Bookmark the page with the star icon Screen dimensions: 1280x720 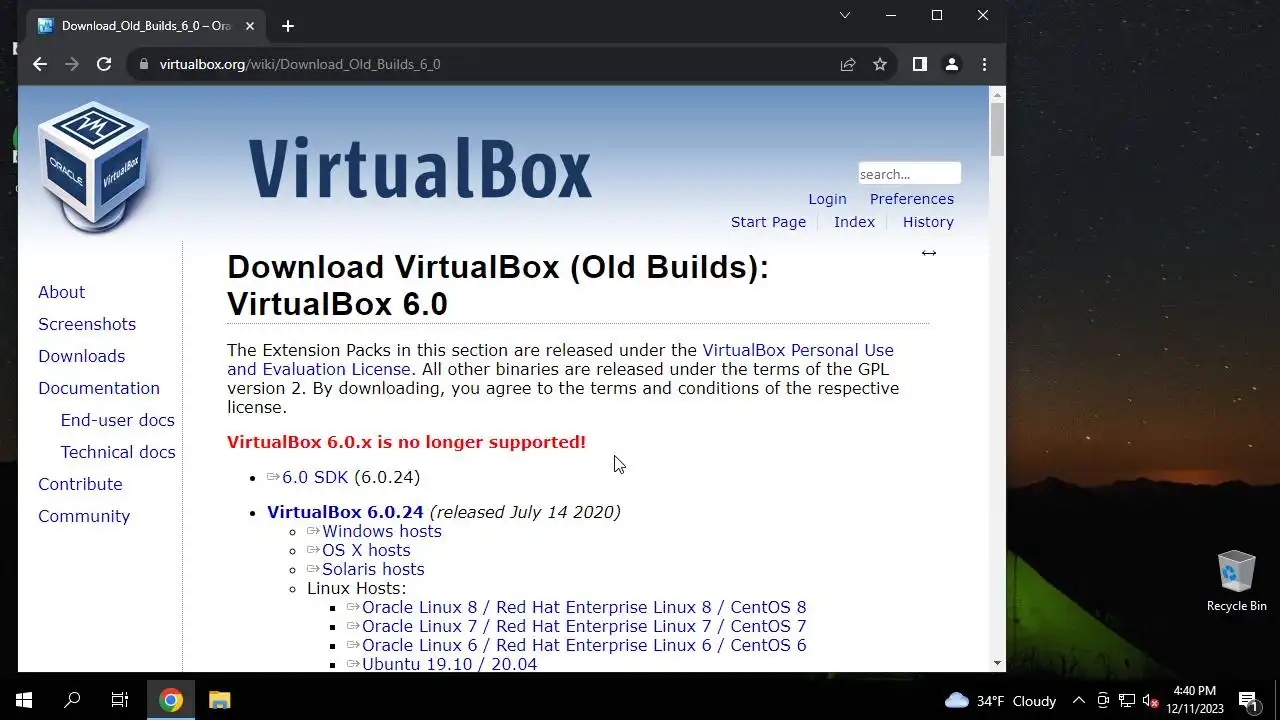[x=880, y=64]
